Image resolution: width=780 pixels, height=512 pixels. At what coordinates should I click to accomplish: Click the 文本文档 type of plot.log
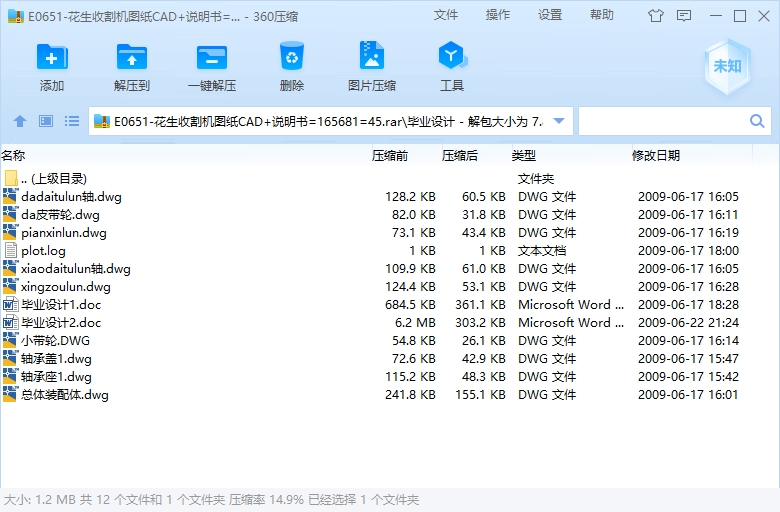pos(542,250)
